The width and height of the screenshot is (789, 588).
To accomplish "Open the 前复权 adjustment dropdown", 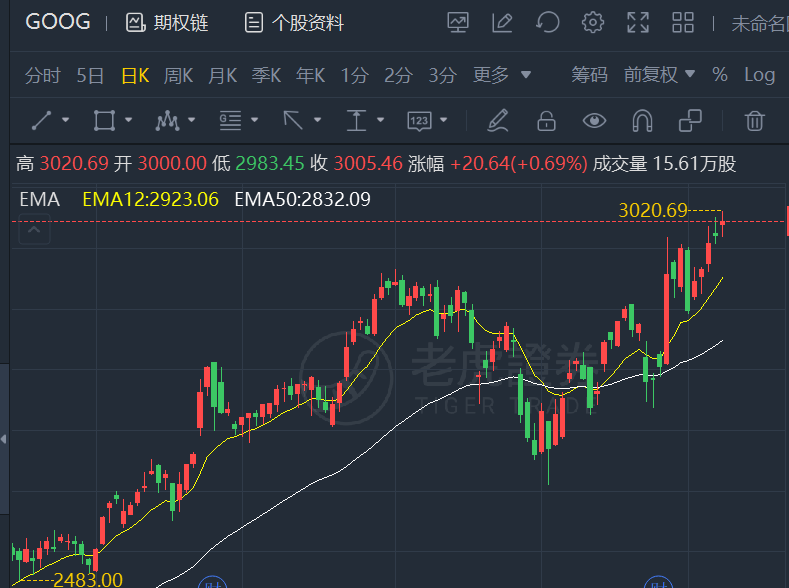I will click(x=659, y=75).
